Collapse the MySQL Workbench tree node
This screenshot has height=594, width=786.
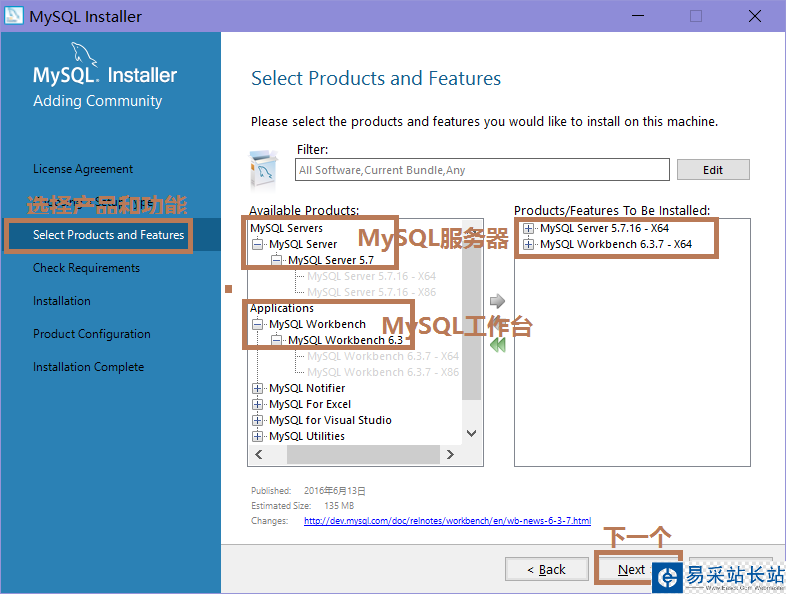point(257,324)
